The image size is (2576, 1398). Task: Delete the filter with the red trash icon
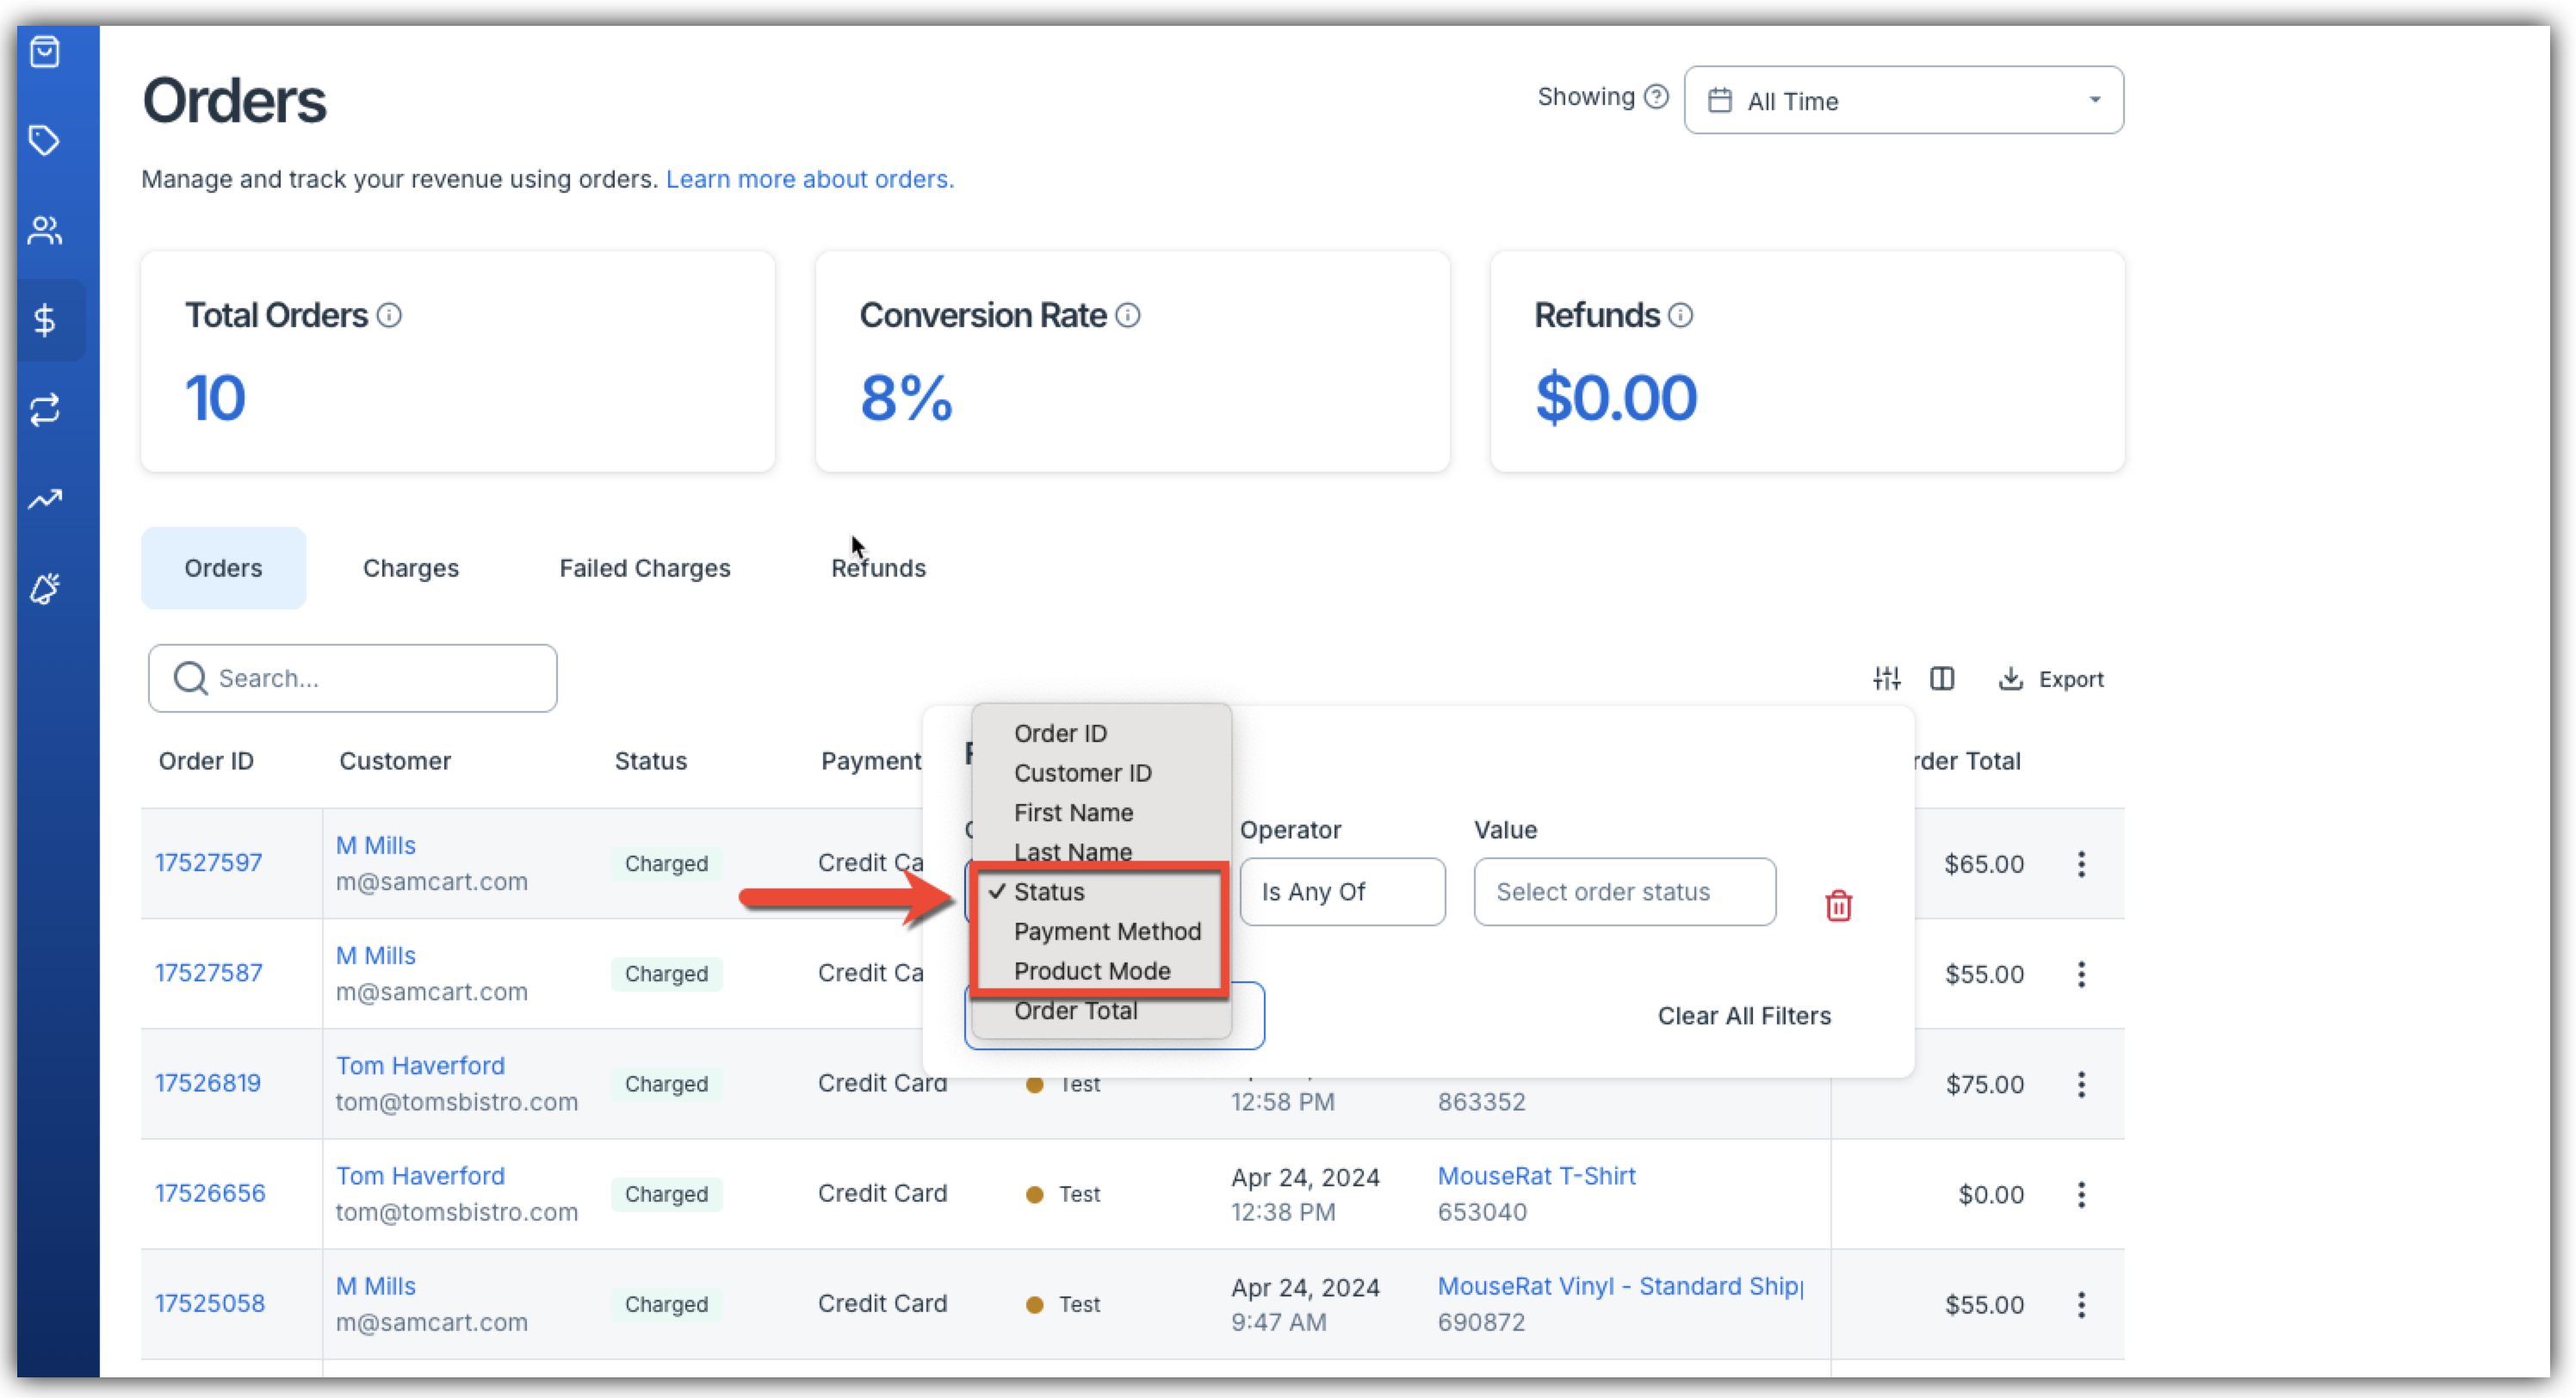tap(1838, 906)
